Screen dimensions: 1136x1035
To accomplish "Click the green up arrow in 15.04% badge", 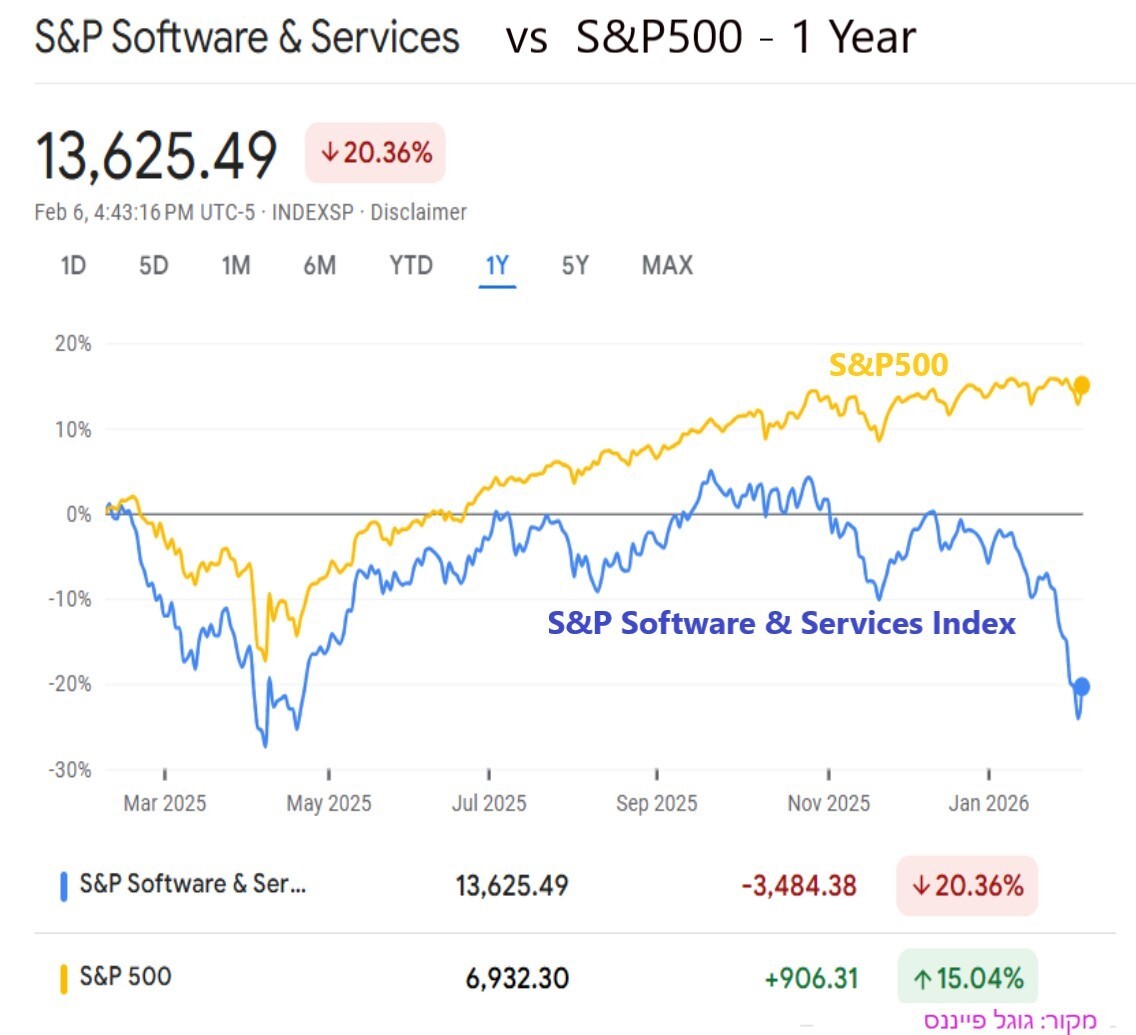I will (922, 977).
